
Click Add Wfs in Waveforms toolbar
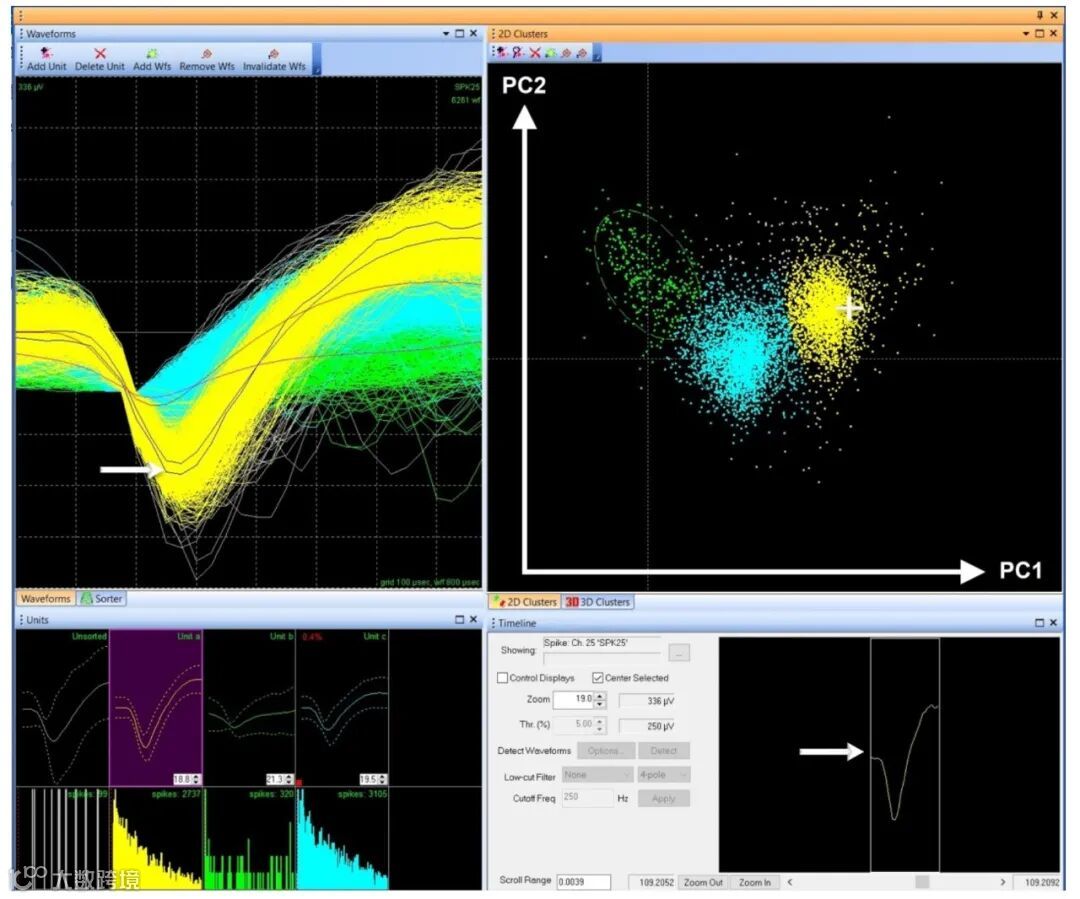pos(152,60)
